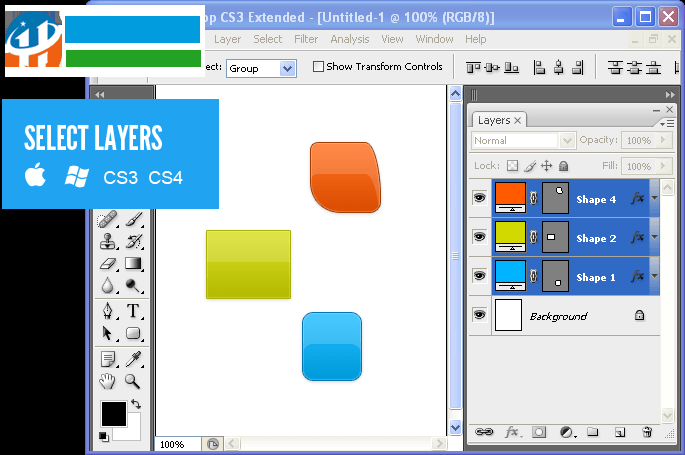This screenshot has width=685, height=455.
Task: Open the Opacity slider arrow
Action: click(x=663, y=140)
